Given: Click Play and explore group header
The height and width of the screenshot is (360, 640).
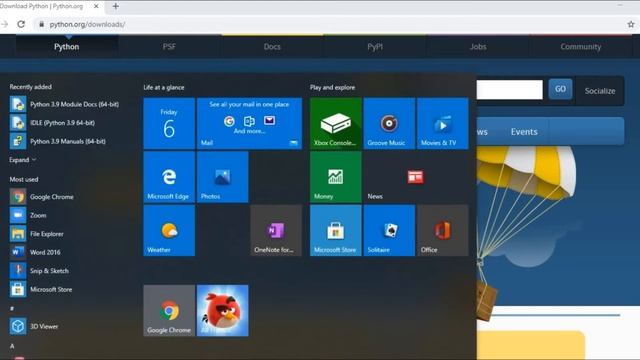Looking at the screenshot, I should point(332,87).
